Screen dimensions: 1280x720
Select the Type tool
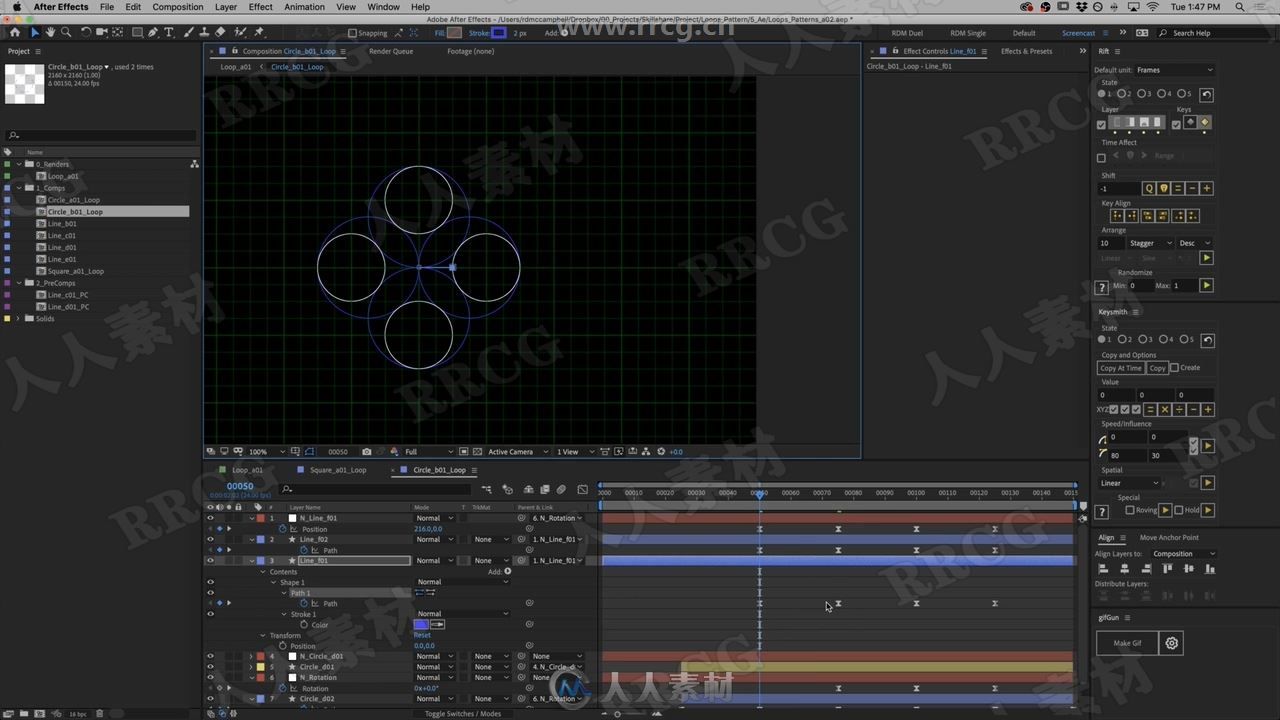[168, 32]
